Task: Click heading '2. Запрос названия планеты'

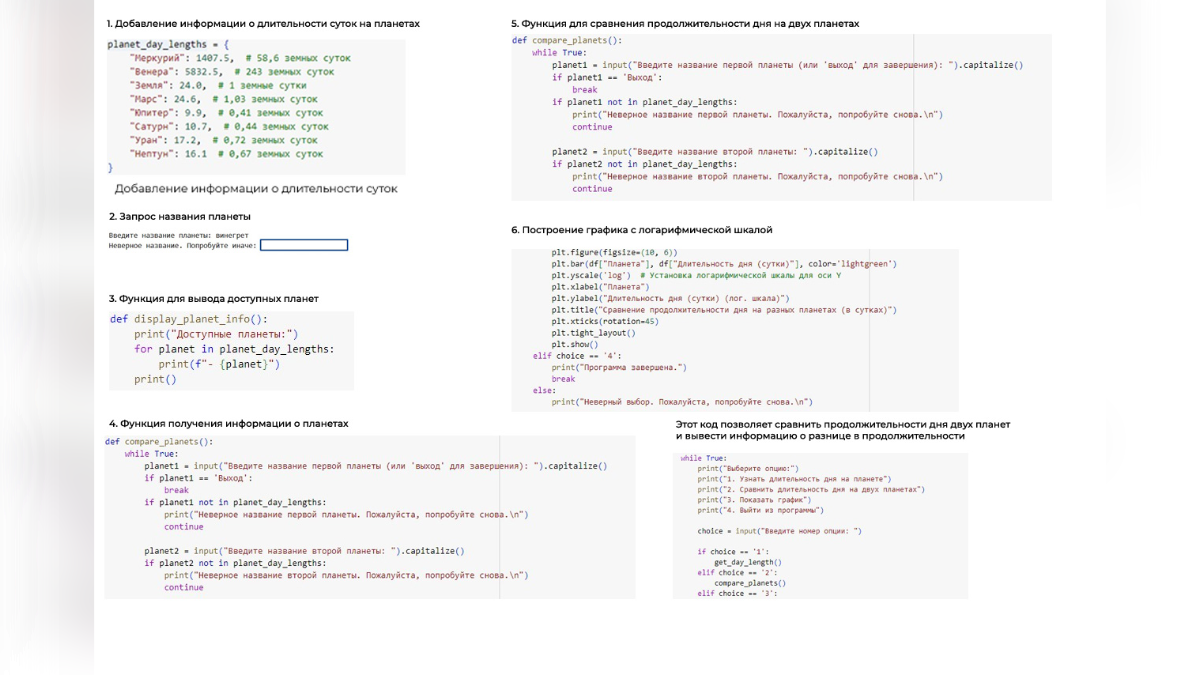Action: 180,216
